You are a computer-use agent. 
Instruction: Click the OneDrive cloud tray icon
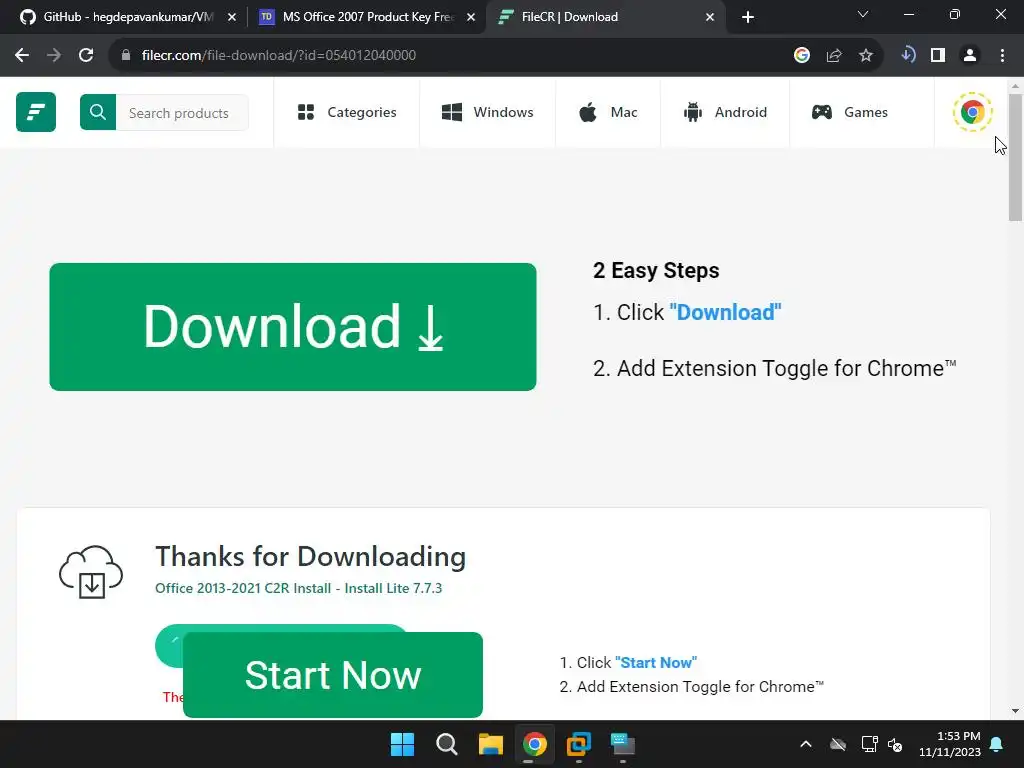point(838,744)
